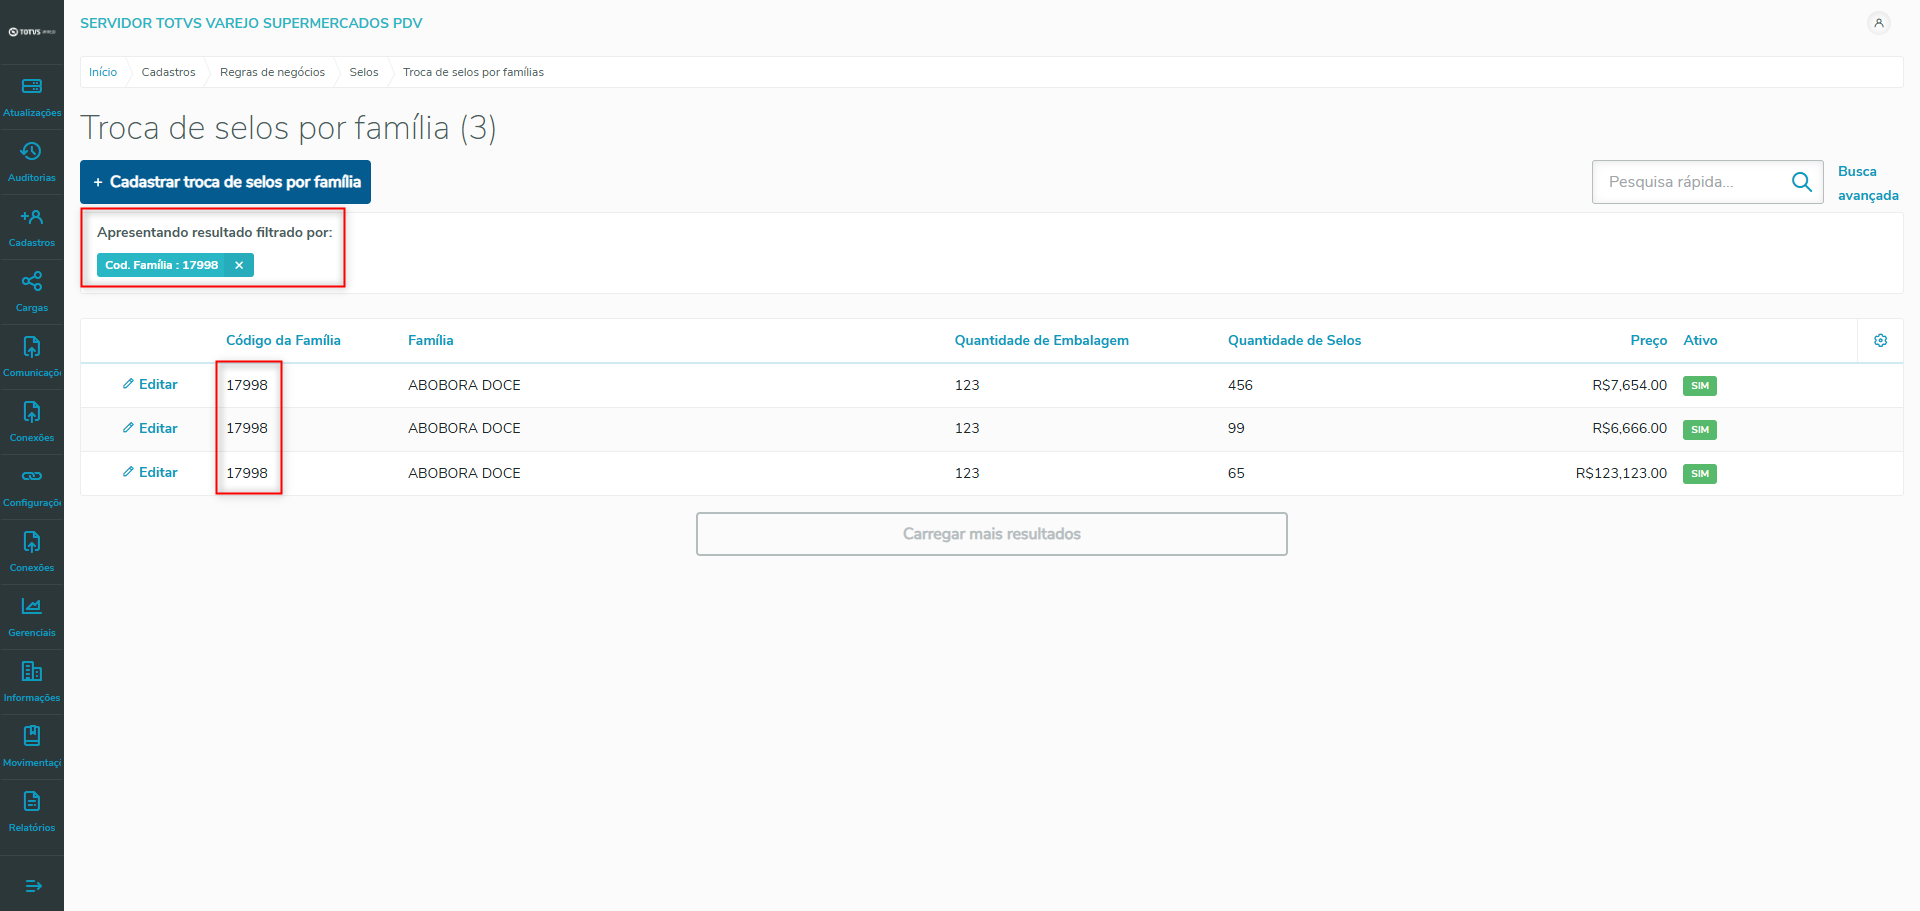Viewport: 1920px width, 911px height.
Task: Open Relatórios in the sidebar
Action: (32, 813)
